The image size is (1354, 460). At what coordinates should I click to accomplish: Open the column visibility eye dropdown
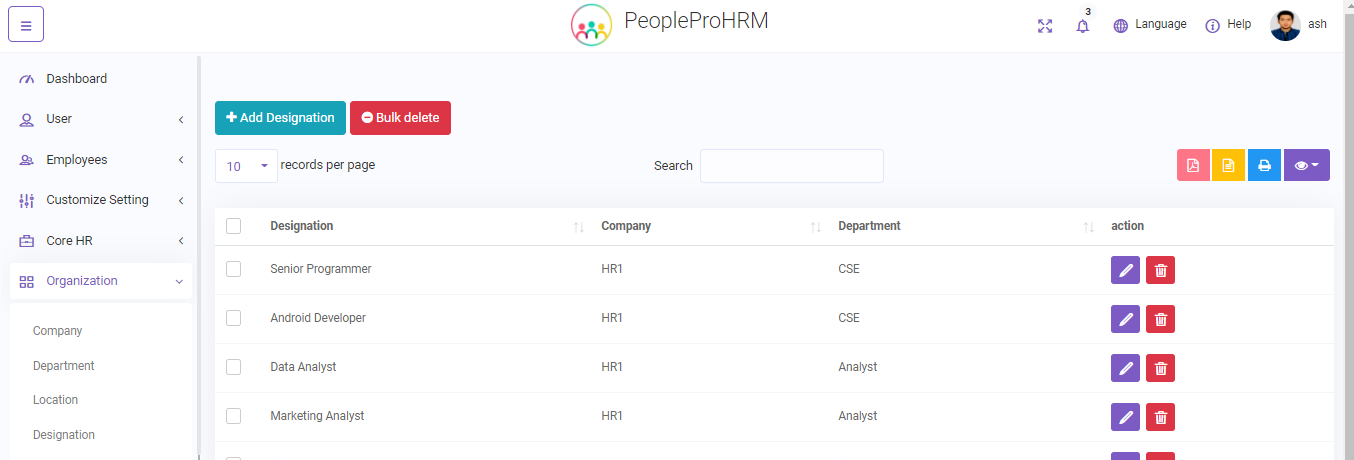pos(1306,165)
